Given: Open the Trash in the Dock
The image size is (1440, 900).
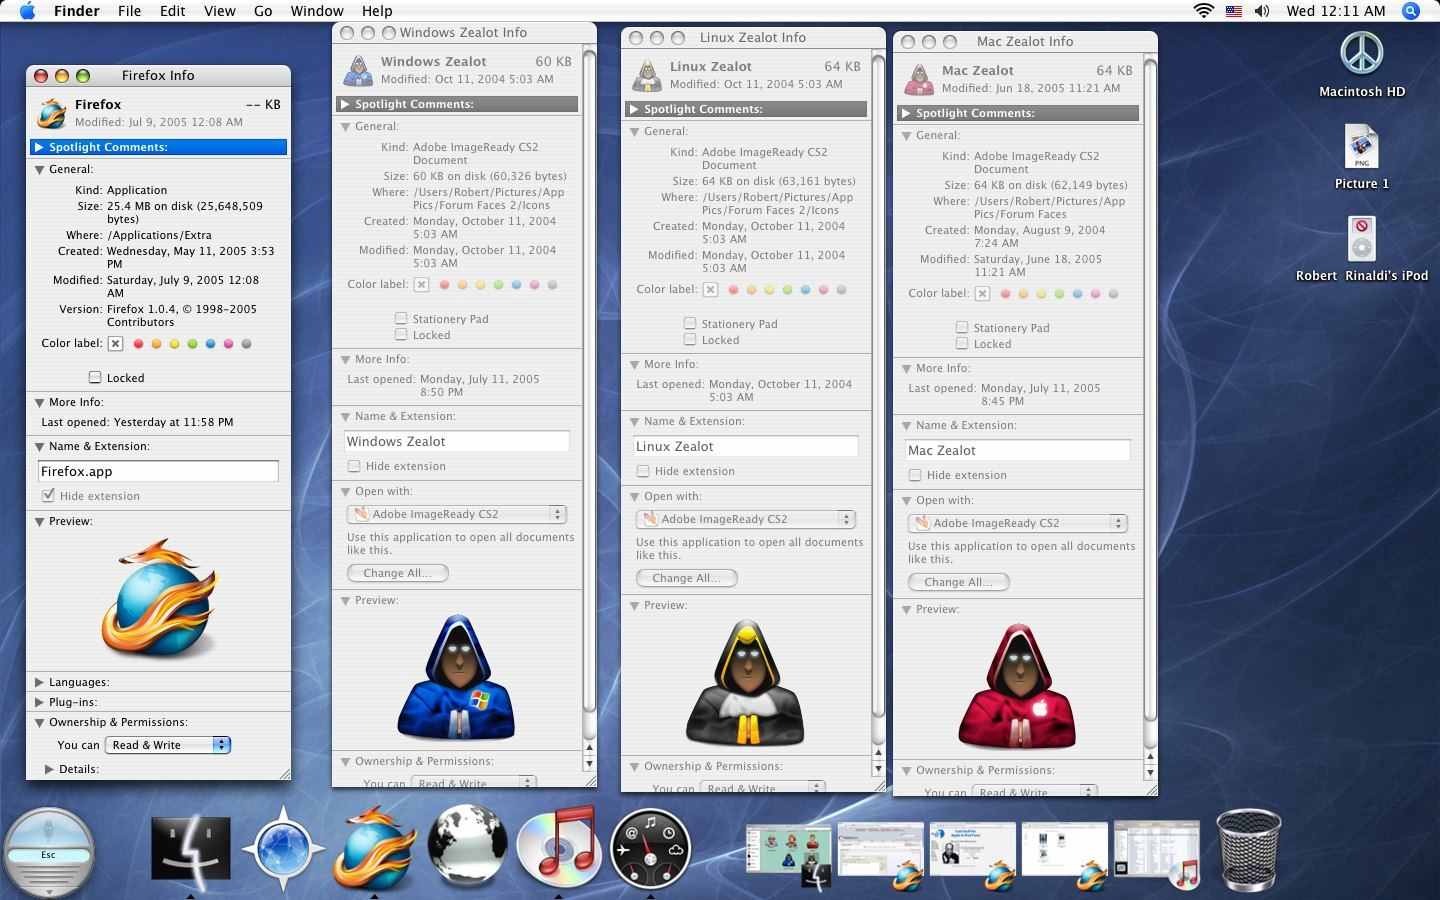Looking at the screenshot, I should [1248, 850].
